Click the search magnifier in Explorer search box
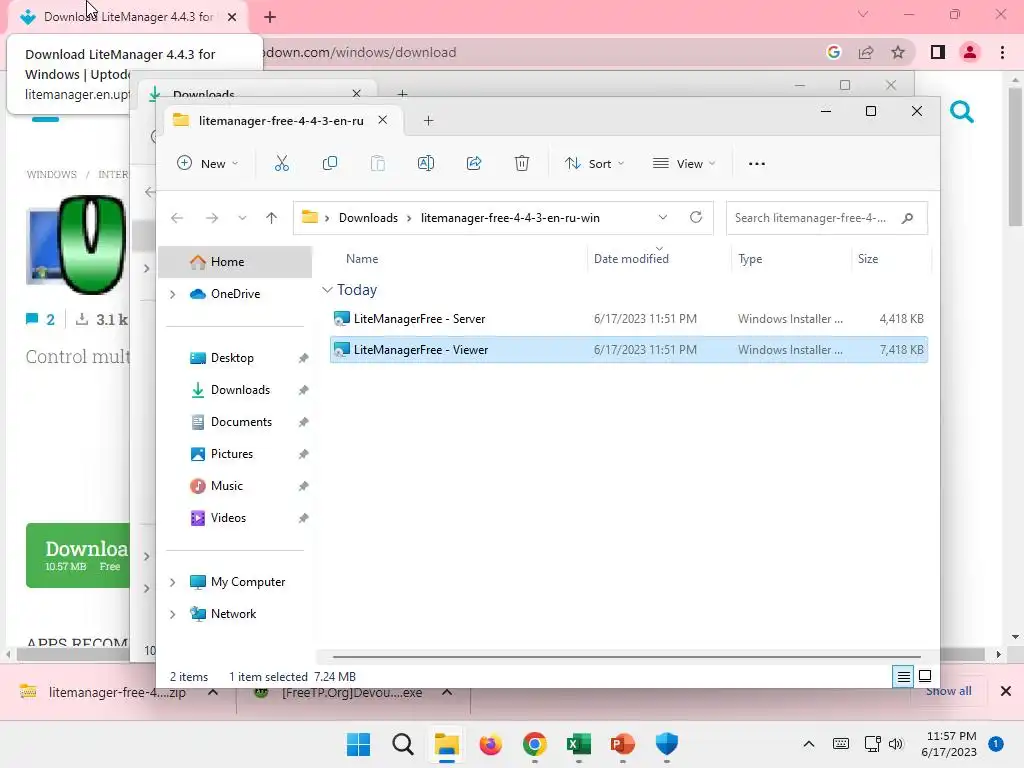This screenshot has width=1024, height=768. tap(907, 218)
